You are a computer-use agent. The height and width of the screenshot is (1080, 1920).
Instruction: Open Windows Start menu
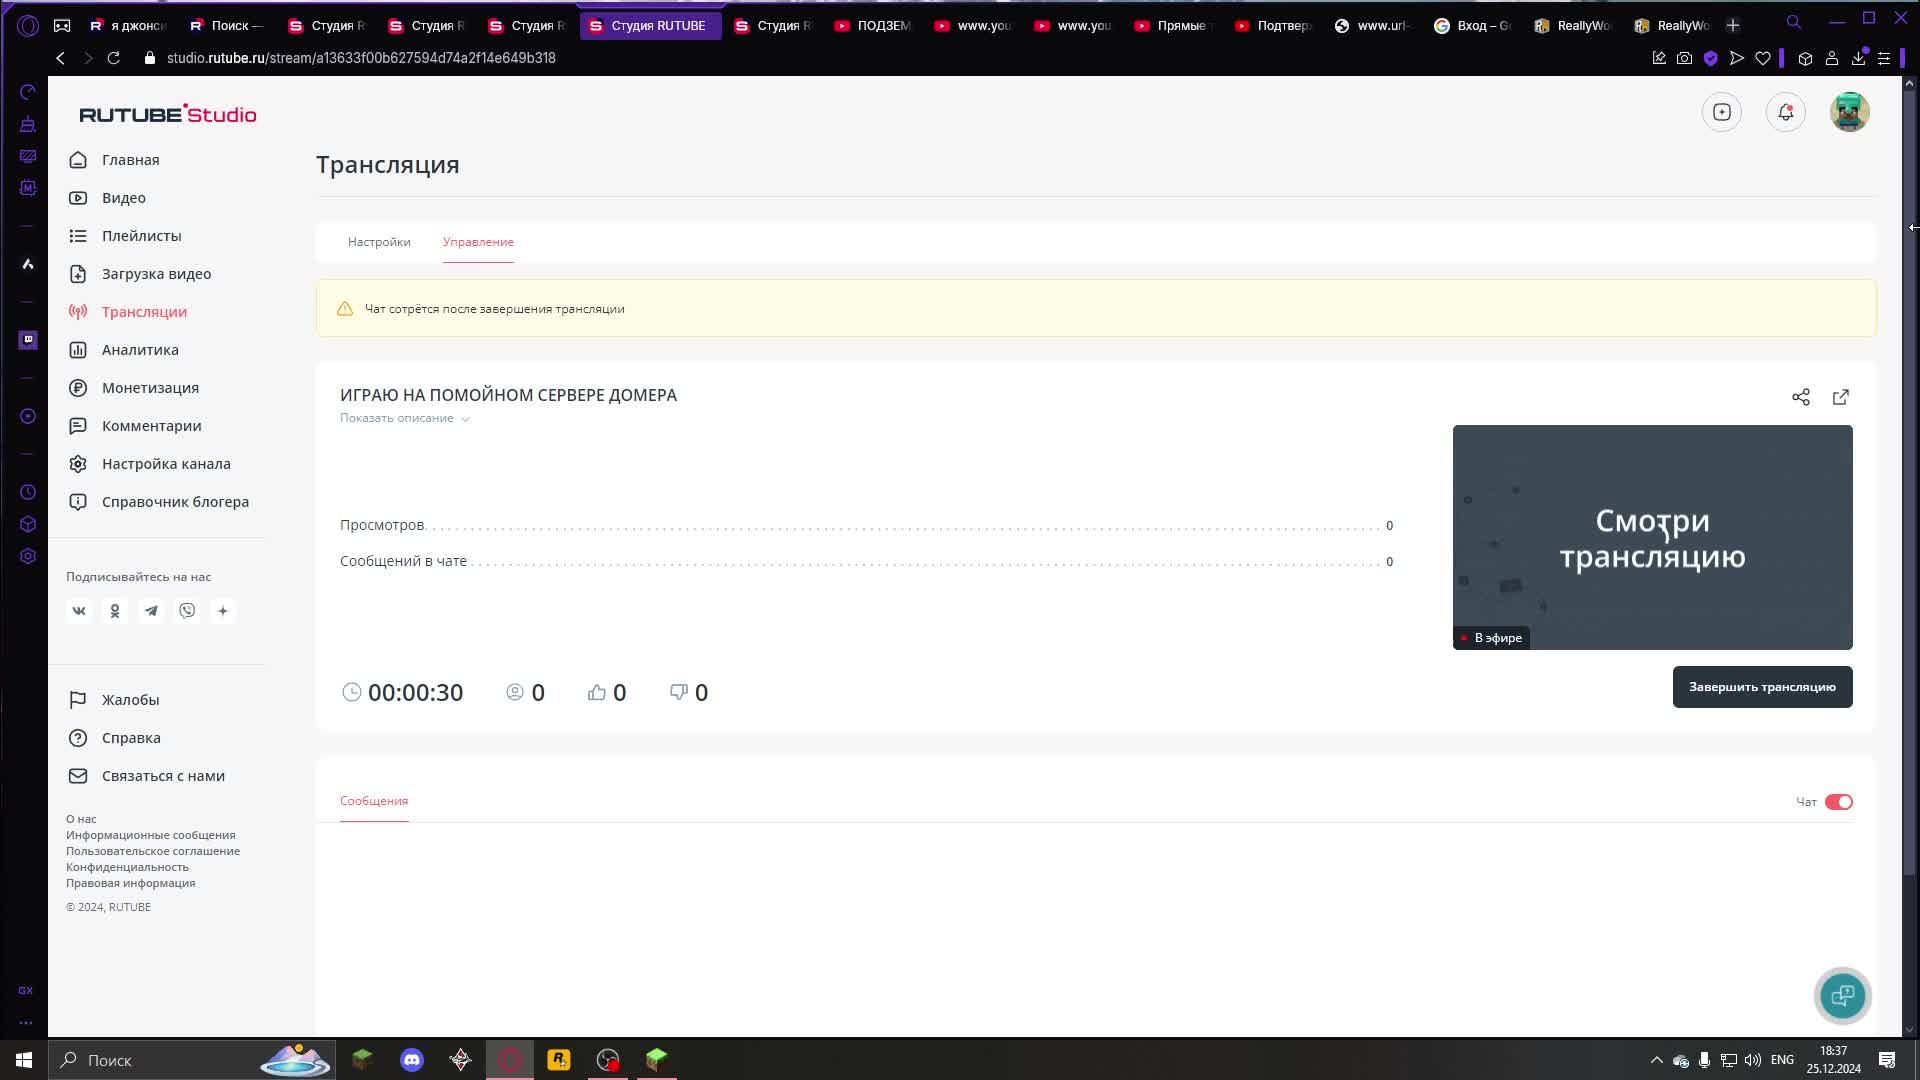click(x=24, y=1060)
